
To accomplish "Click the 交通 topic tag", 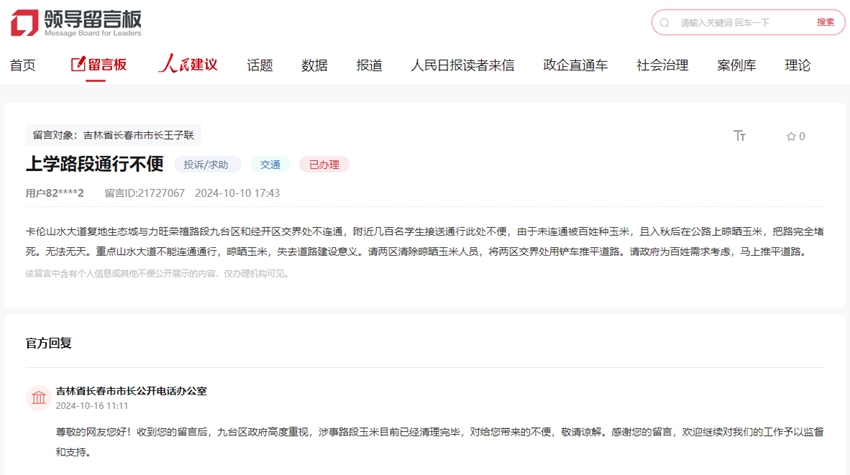I will click(270, 165).
